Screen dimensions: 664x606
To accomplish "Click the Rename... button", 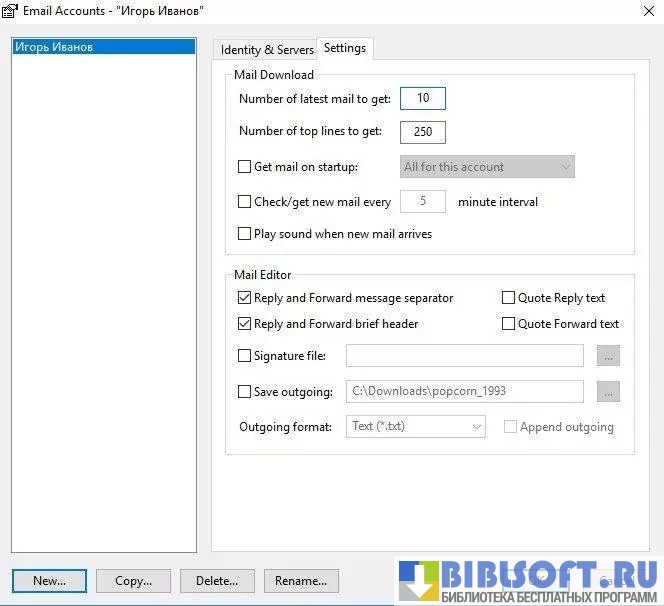I will click(x=301, y=581).
